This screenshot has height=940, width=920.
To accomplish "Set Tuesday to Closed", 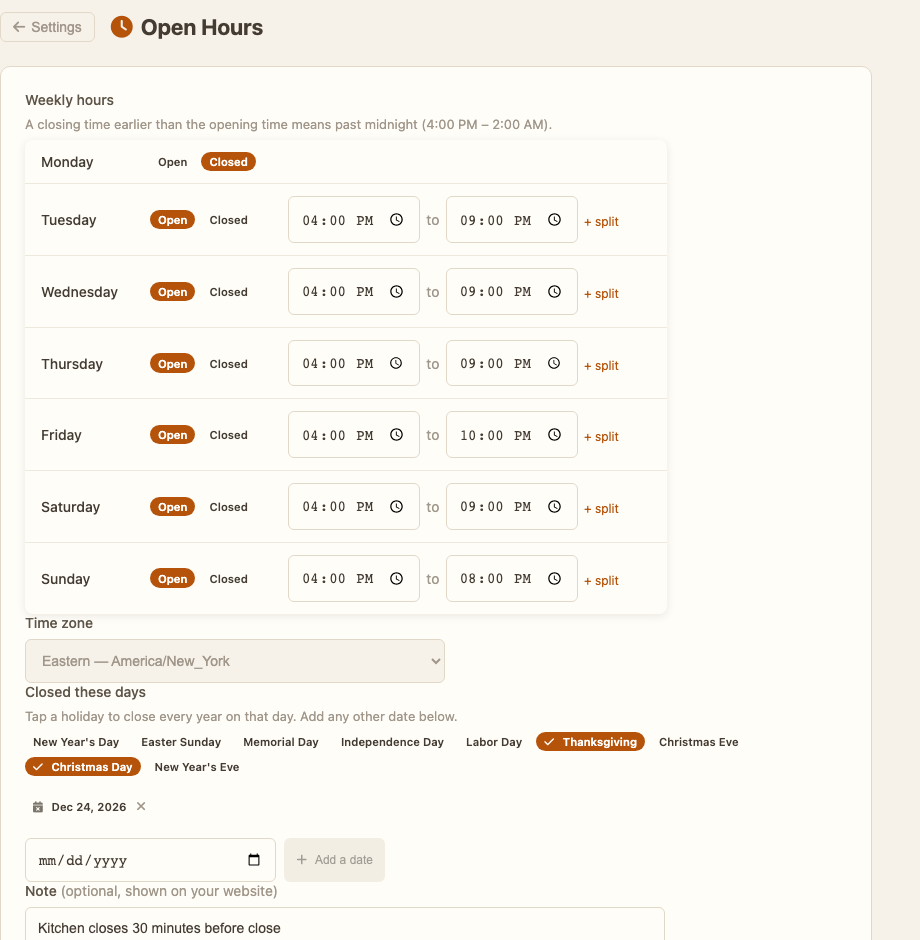I will [228, 220].
